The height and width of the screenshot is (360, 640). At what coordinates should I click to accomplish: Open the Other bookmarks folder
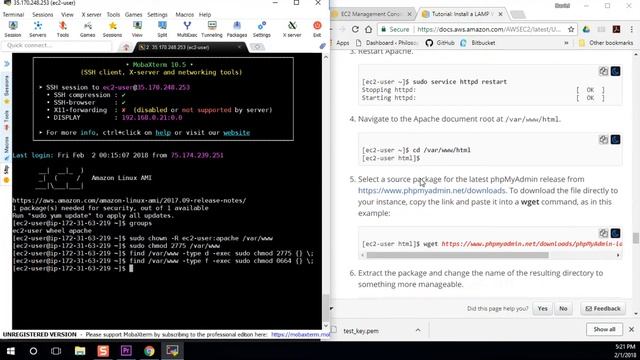[606, 43]
